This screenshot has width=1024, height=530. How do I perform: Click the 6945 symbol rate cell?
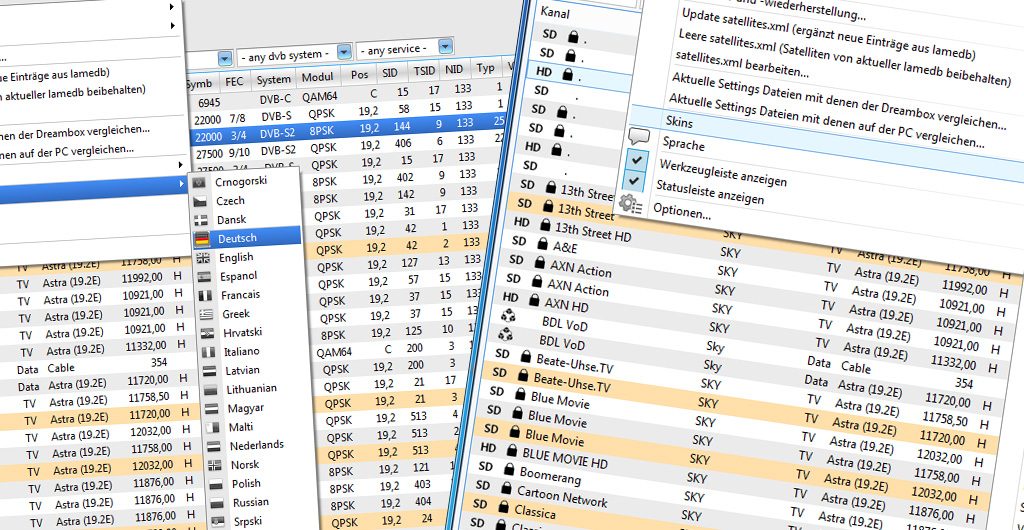[x=211, y=104]
